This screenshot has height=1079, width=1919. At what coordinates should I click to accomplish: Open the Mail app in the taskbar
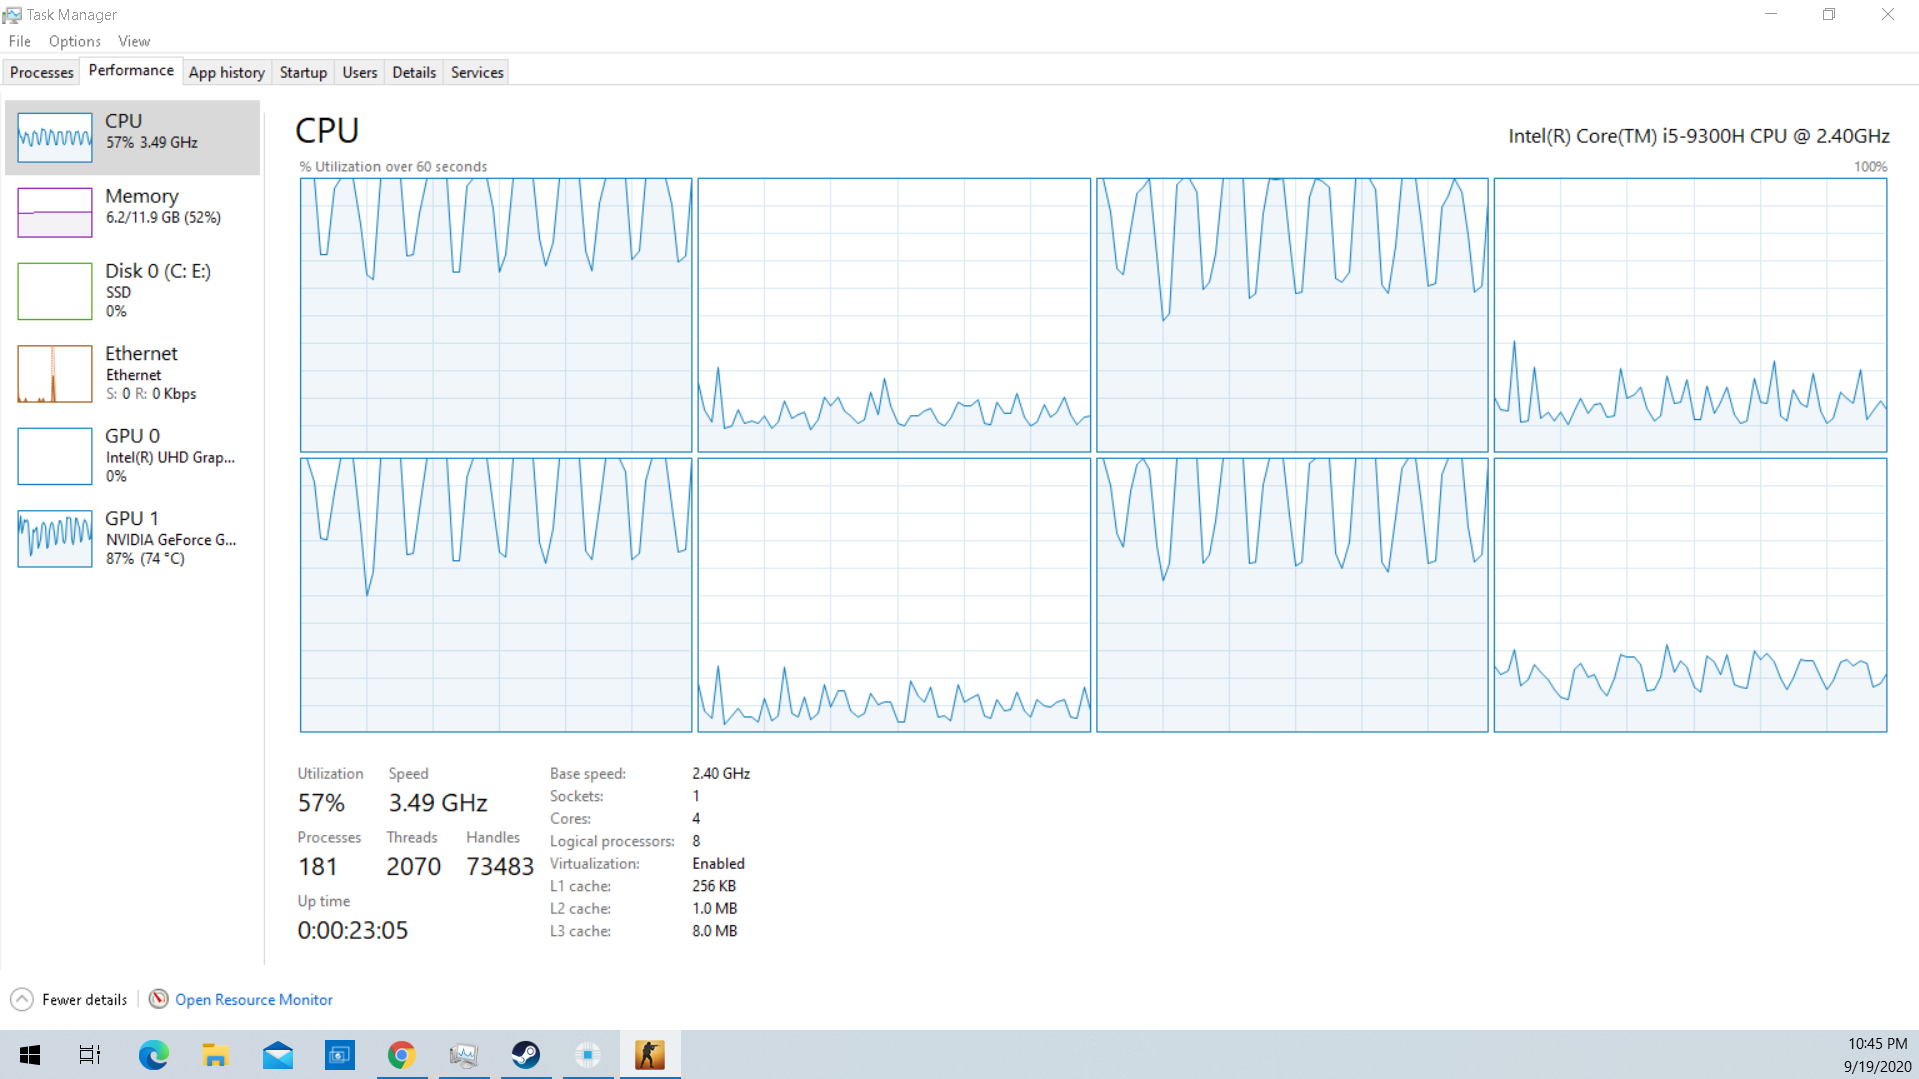[x=278, y=1055]
